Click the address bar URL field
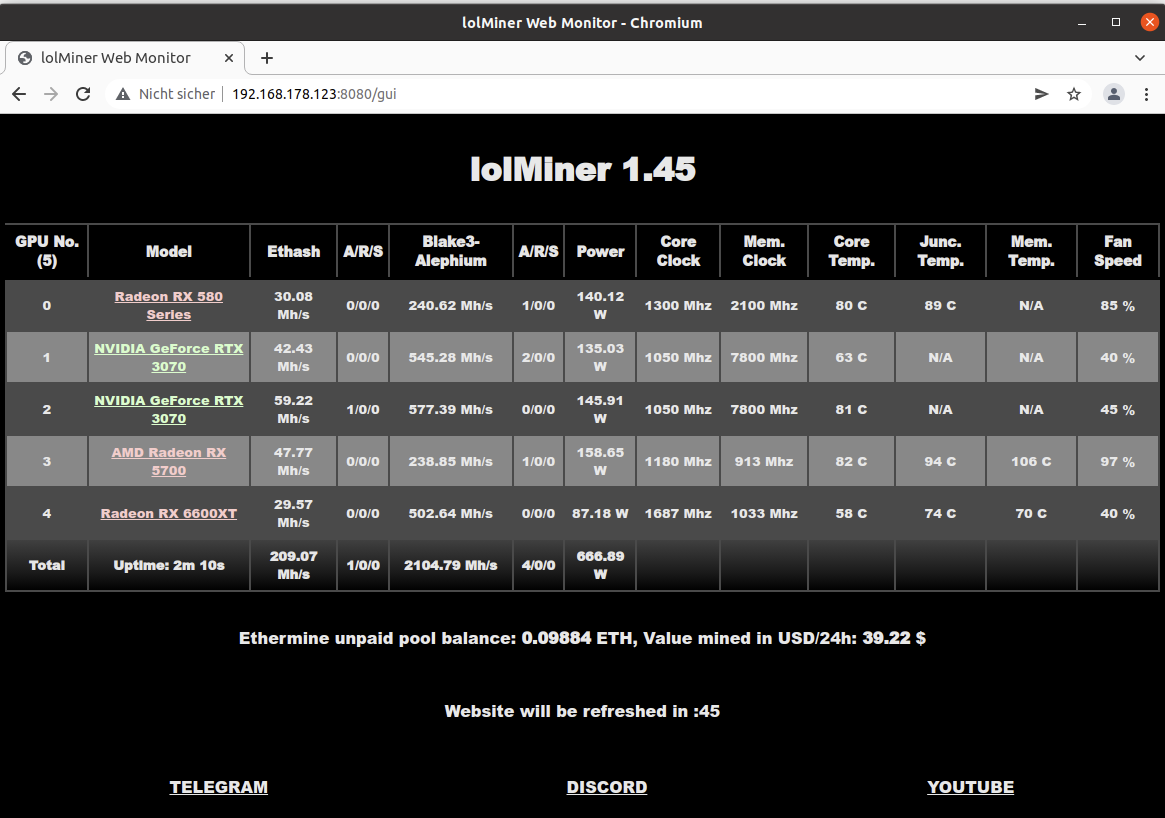The image size is (1165, 818). [x=600, y=94]
